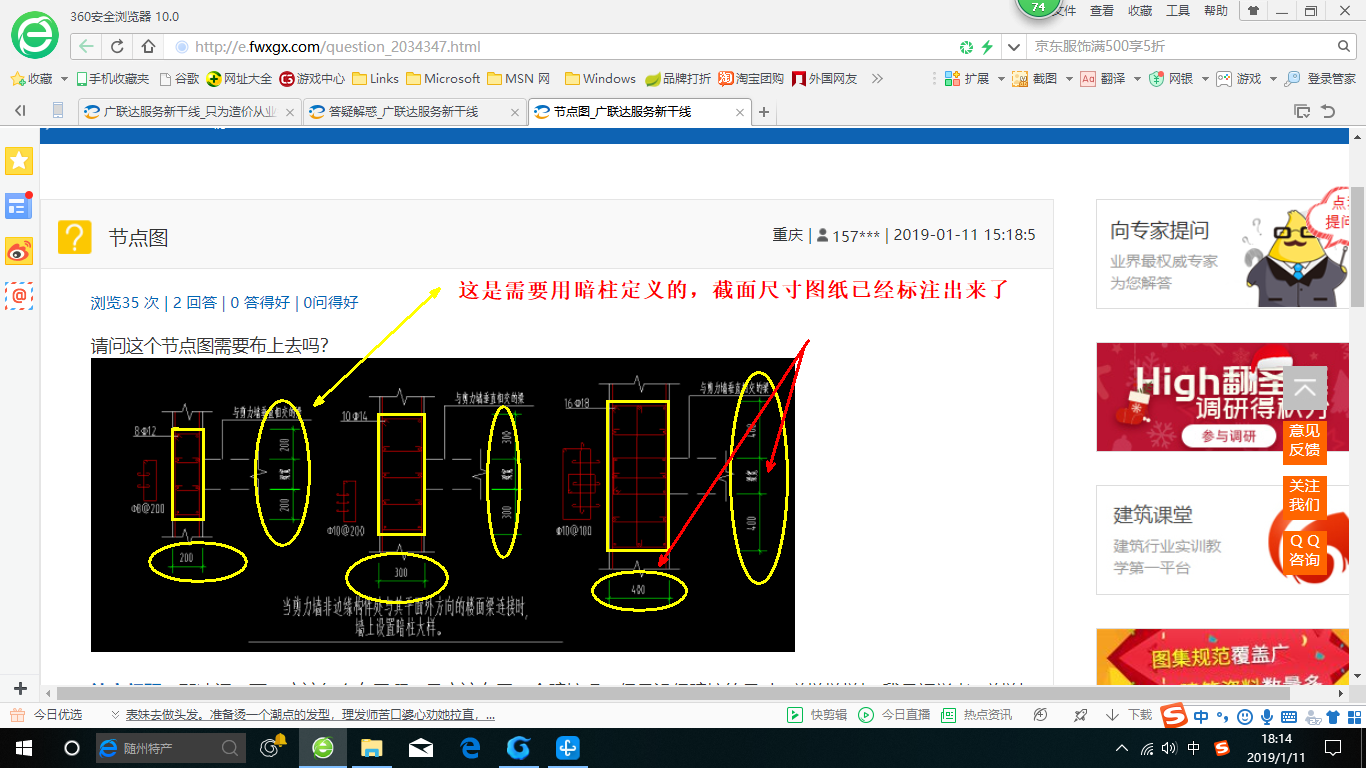Toggle the system volume tray icon

[1169, 748]
